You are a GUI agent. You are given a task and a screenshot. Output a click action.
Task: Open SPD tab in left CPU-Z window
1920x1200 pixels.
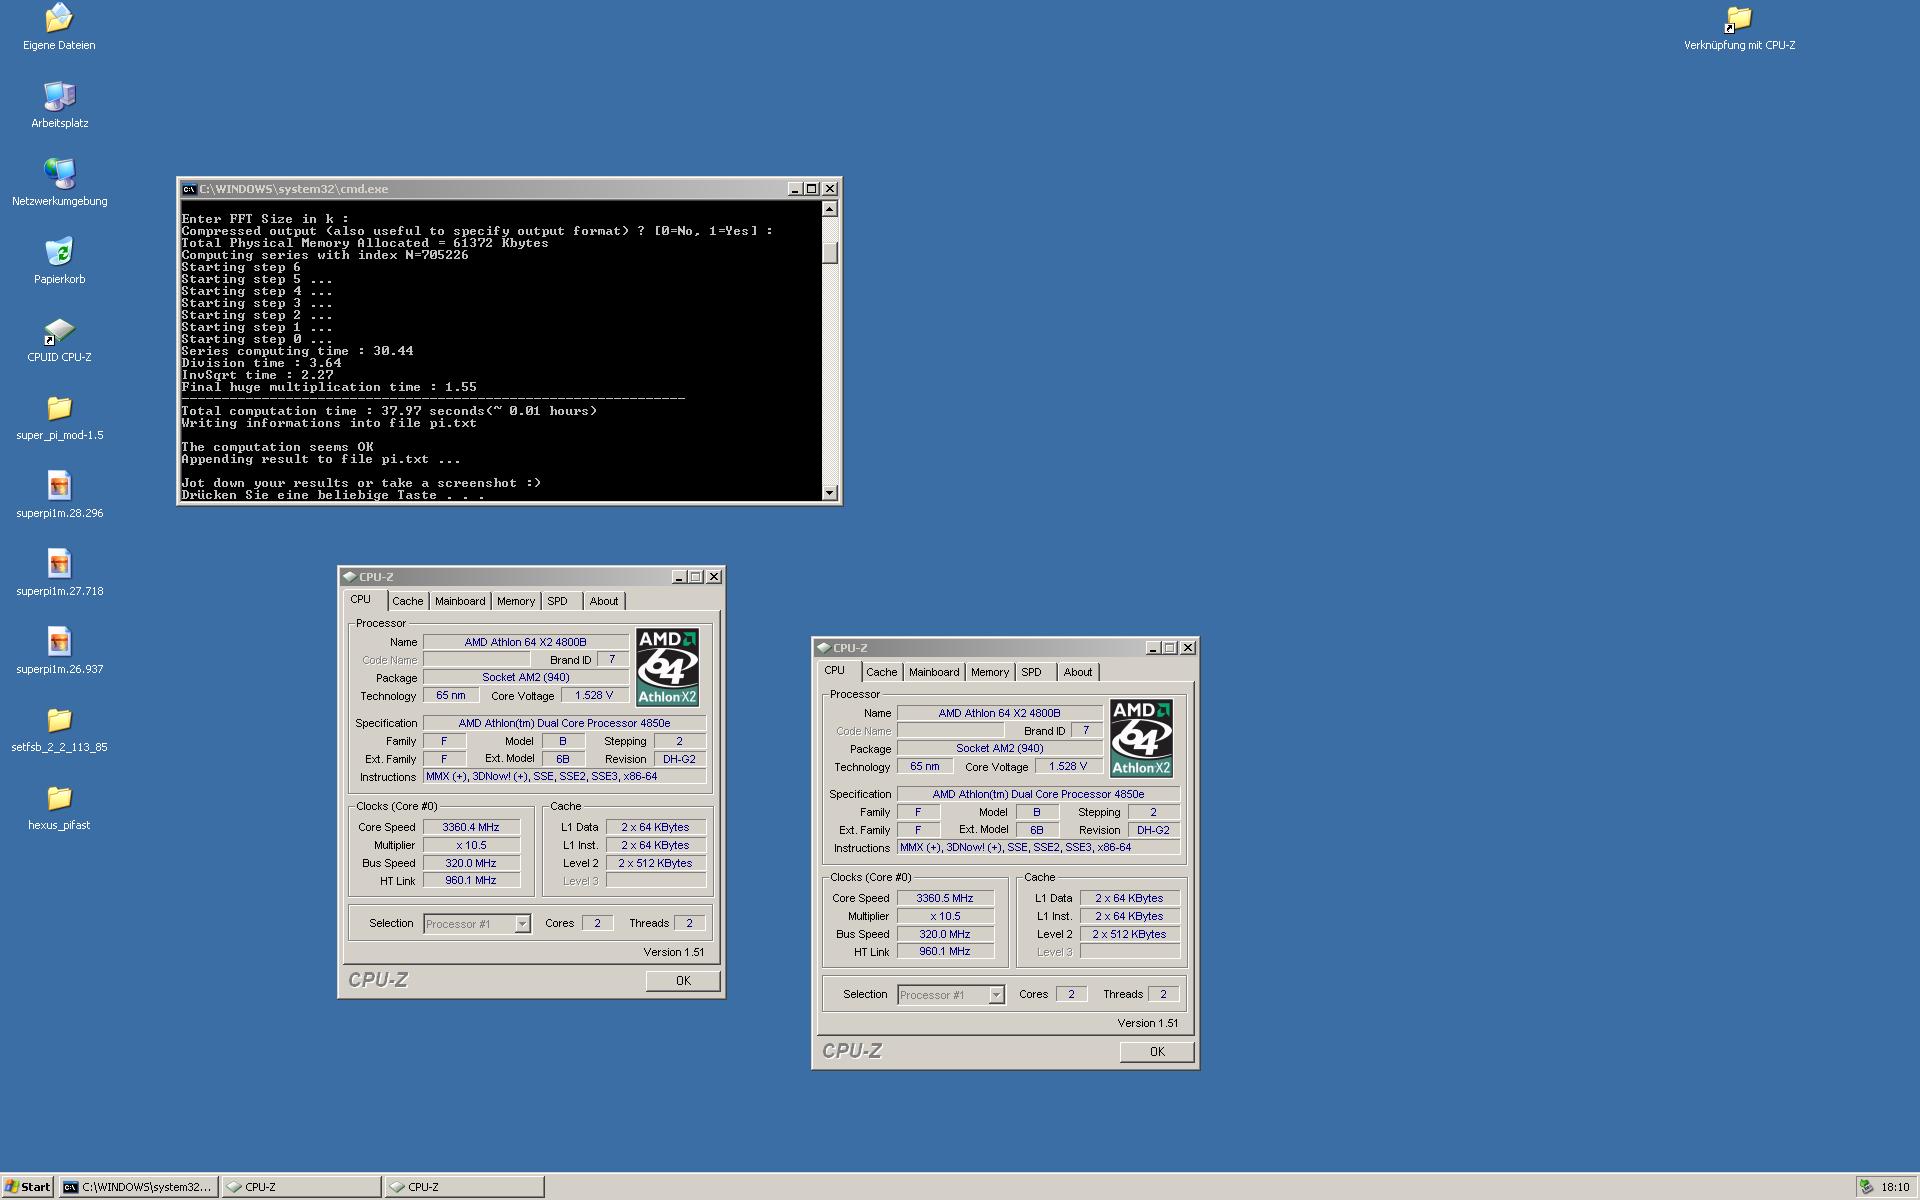pyautogui.click(x=557, y=601)
